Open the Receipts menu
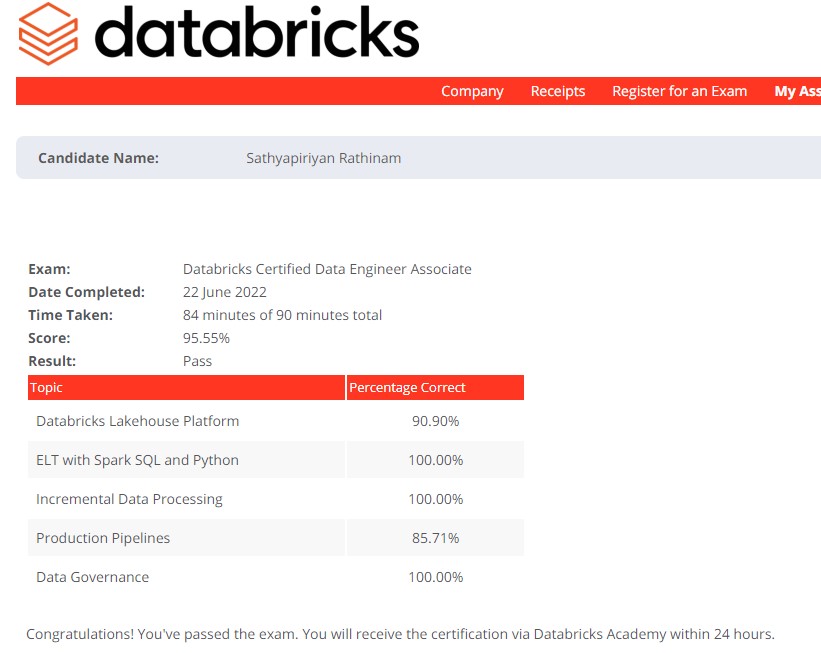The image size is (821, 653). pyautogui.click(x=557, y=91)
